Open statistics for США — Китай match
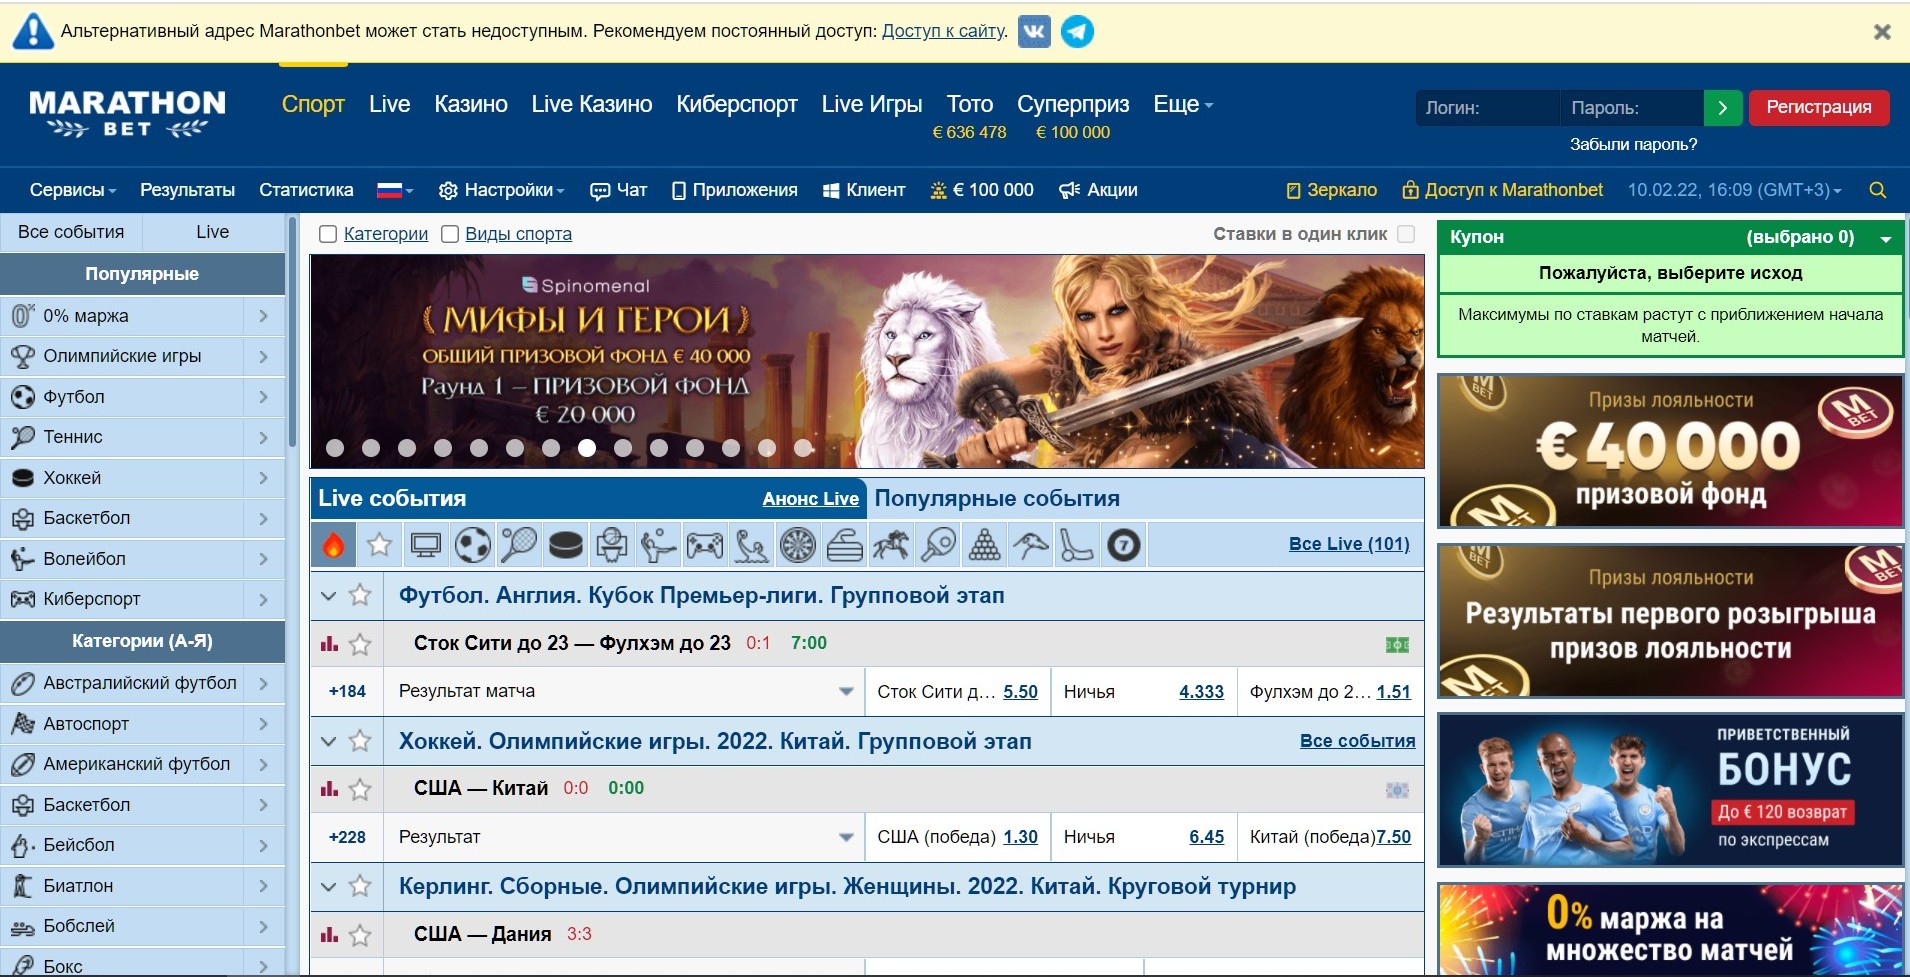 329,789
